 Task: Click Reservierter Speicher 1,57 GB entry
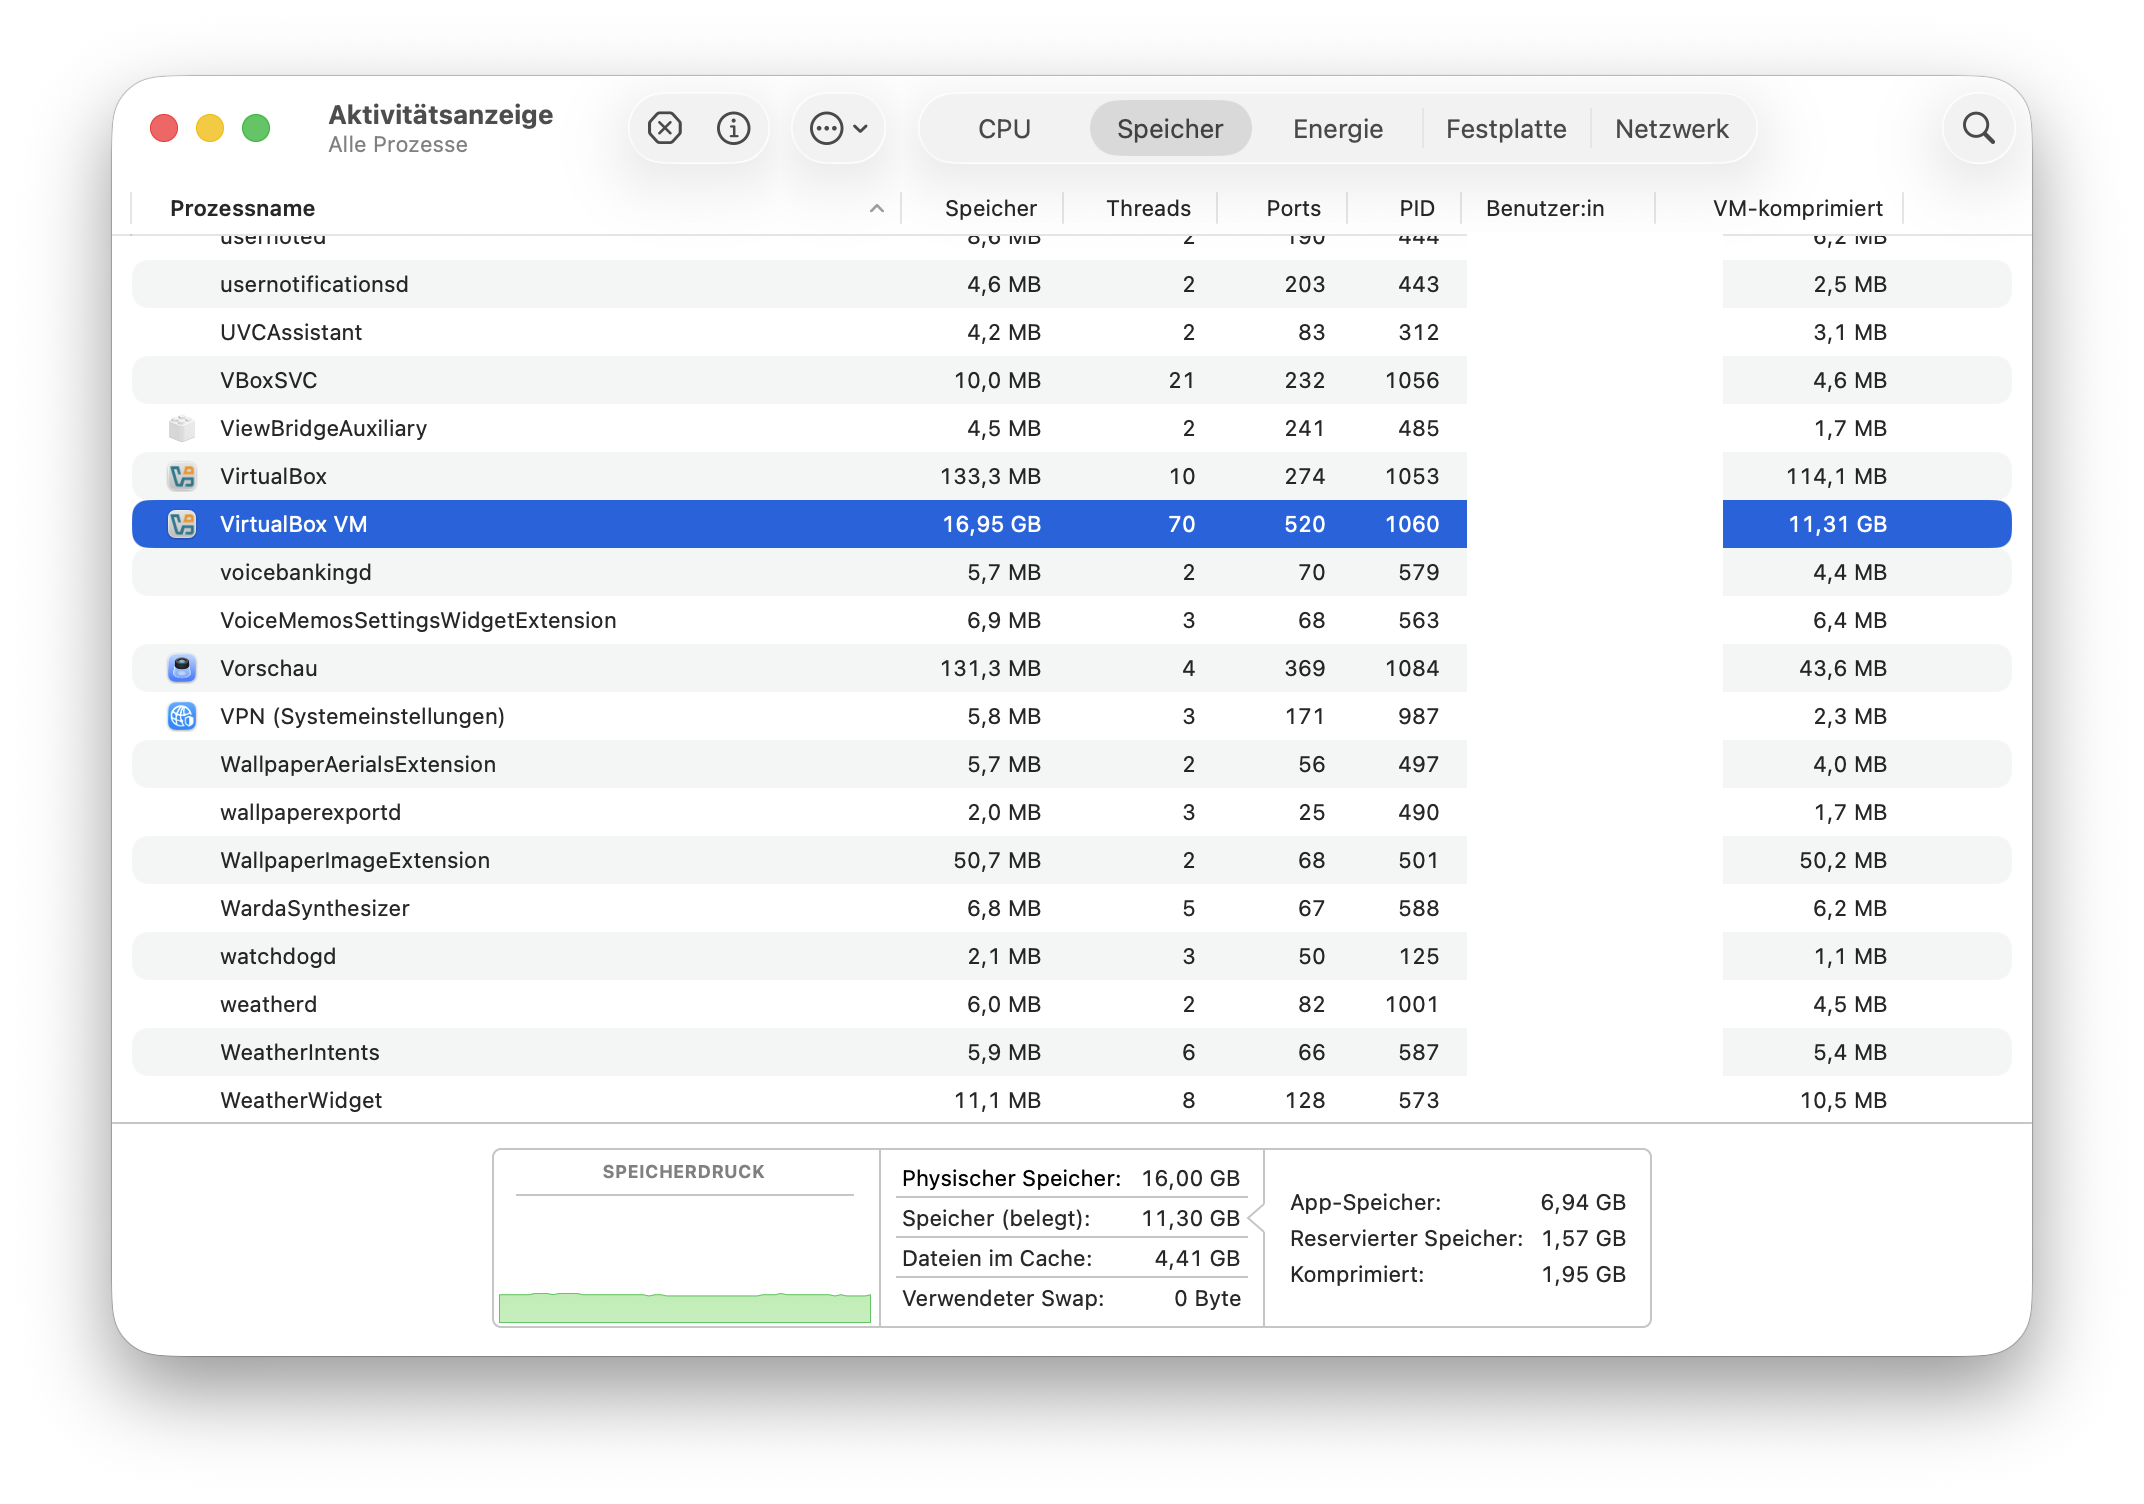pyautogui.click(x=1458, y=1238)
